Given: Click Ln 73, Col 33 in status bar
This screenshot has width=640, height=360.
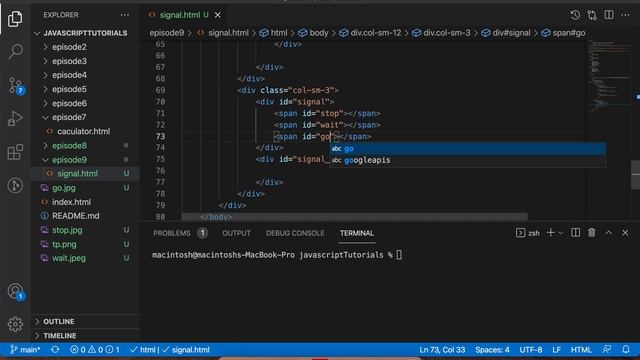Looking at the screenshot, I should pos(442,350).
